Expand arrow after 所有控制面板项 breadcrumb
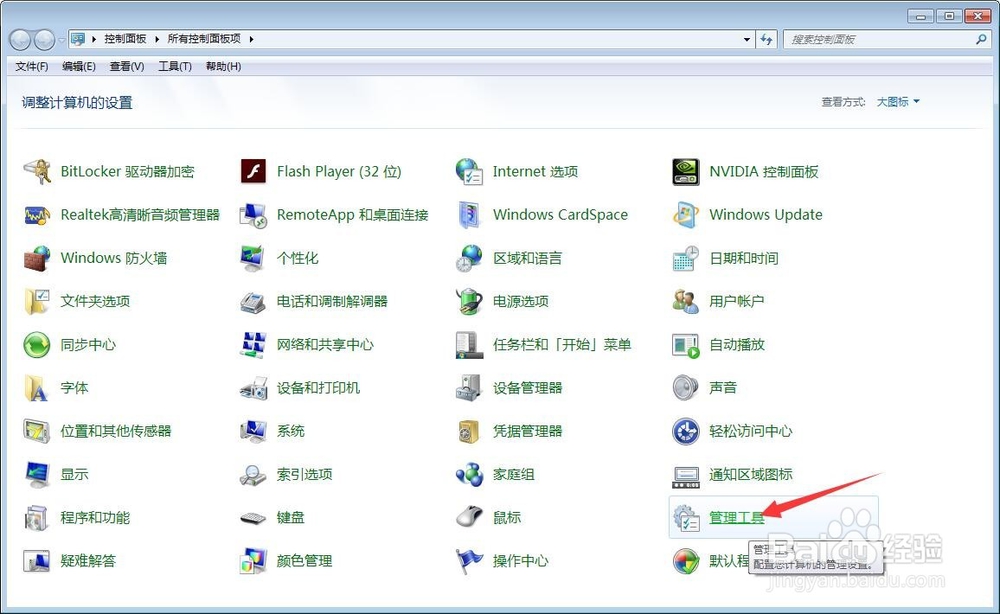1000x614 pixels. point(251,39)
